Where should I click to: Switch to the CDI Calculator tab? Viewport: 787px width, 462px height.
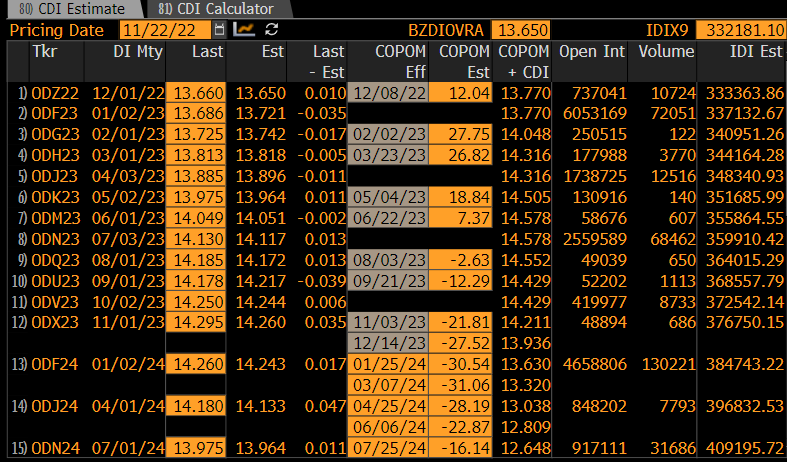216,9
